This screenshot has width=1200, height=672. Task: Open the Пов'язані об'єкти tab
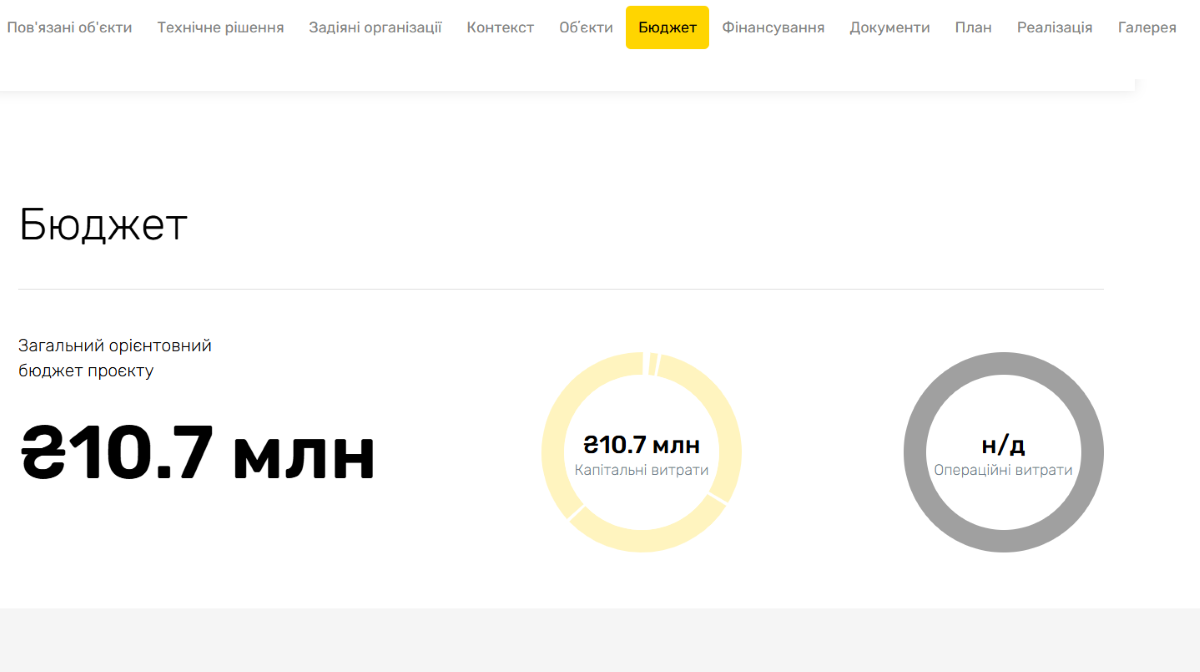coord(69,27)
